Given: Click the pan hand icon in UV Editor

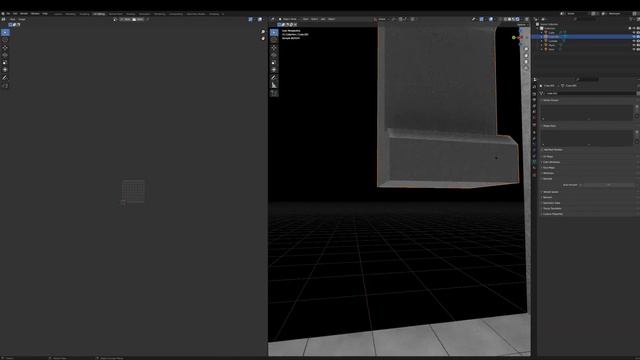Looking at the screenshot, I should coord(263,38).
